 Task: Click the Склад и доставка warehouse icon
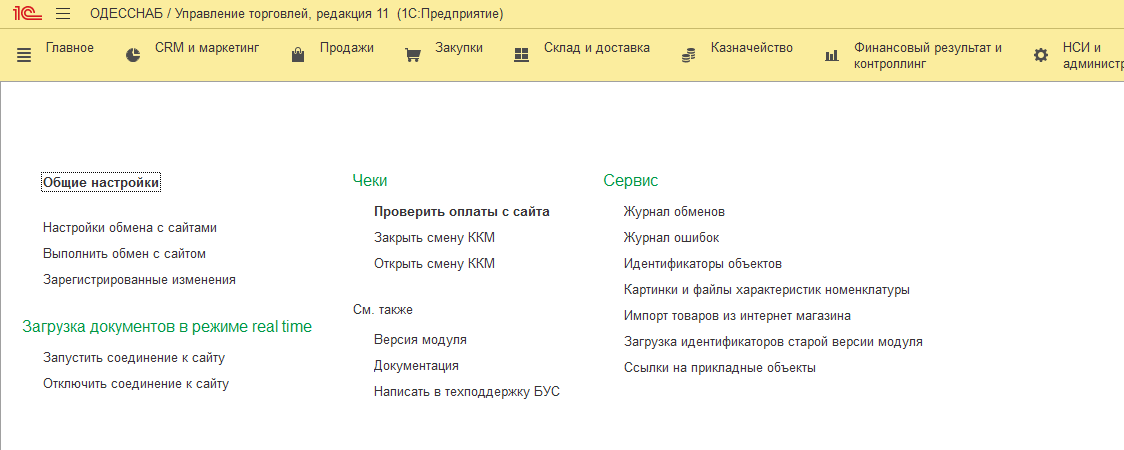tap(521, 55)
